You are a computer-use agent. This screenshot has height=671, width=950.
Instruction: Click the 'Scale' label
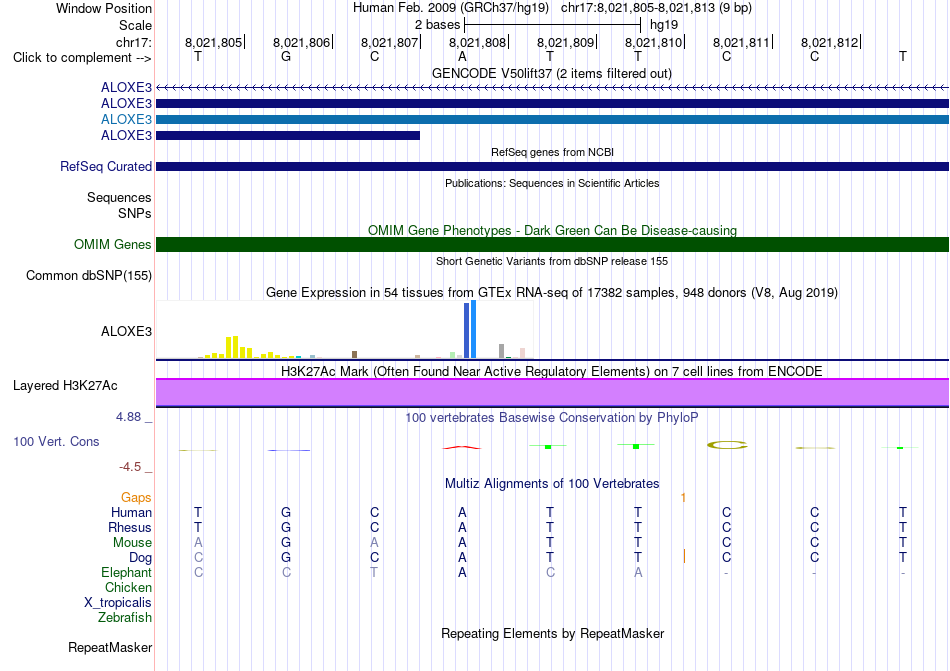[135, 25]
